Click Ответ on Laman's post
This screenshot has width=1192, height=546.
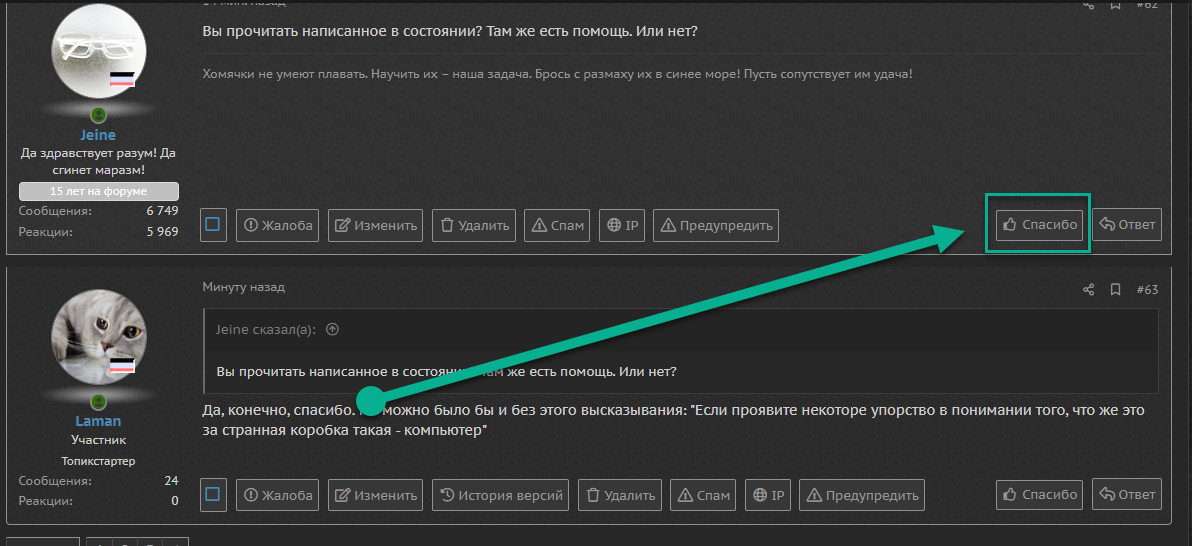click(x=1127, y=494)
